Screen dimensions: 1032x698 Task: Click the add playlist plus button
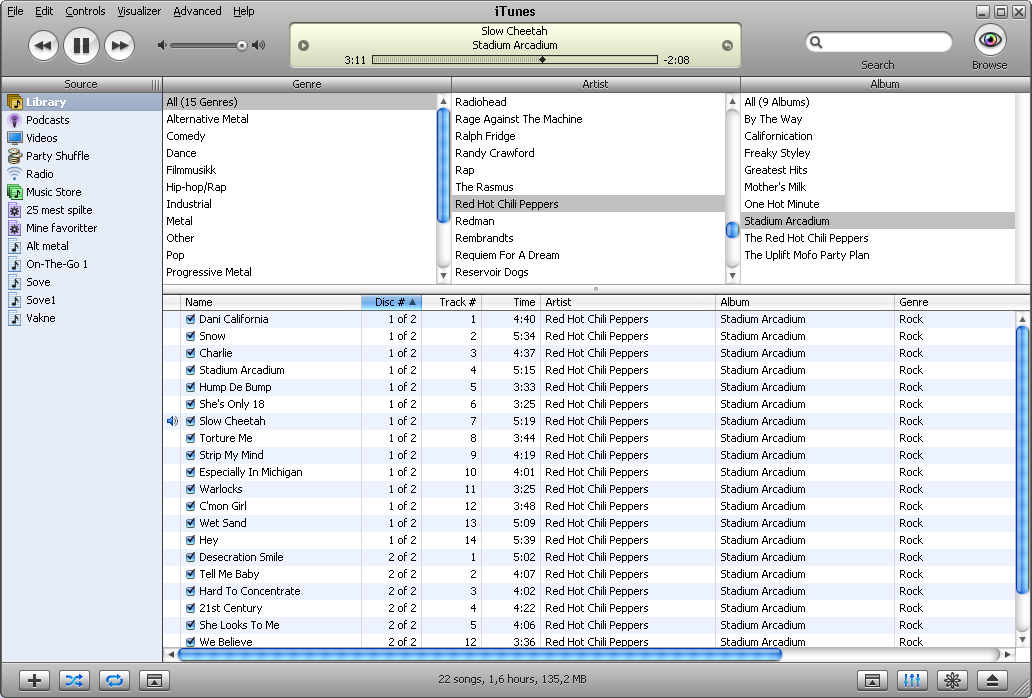34,680
